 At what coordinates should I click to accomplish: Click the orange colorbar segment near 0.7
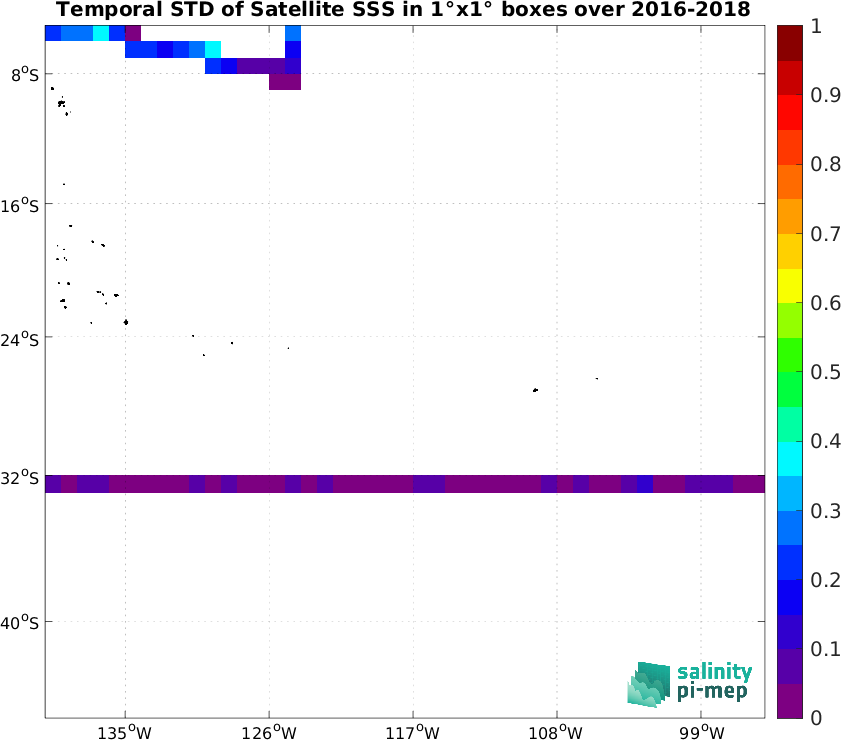pos(790,216)
